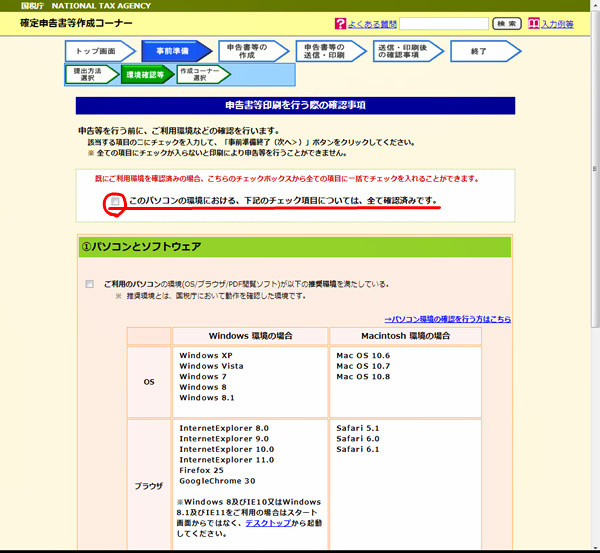Screen dimensions: 600x553
Task: Select the 申告書等の作成 step
Action: tap(253, 51)
